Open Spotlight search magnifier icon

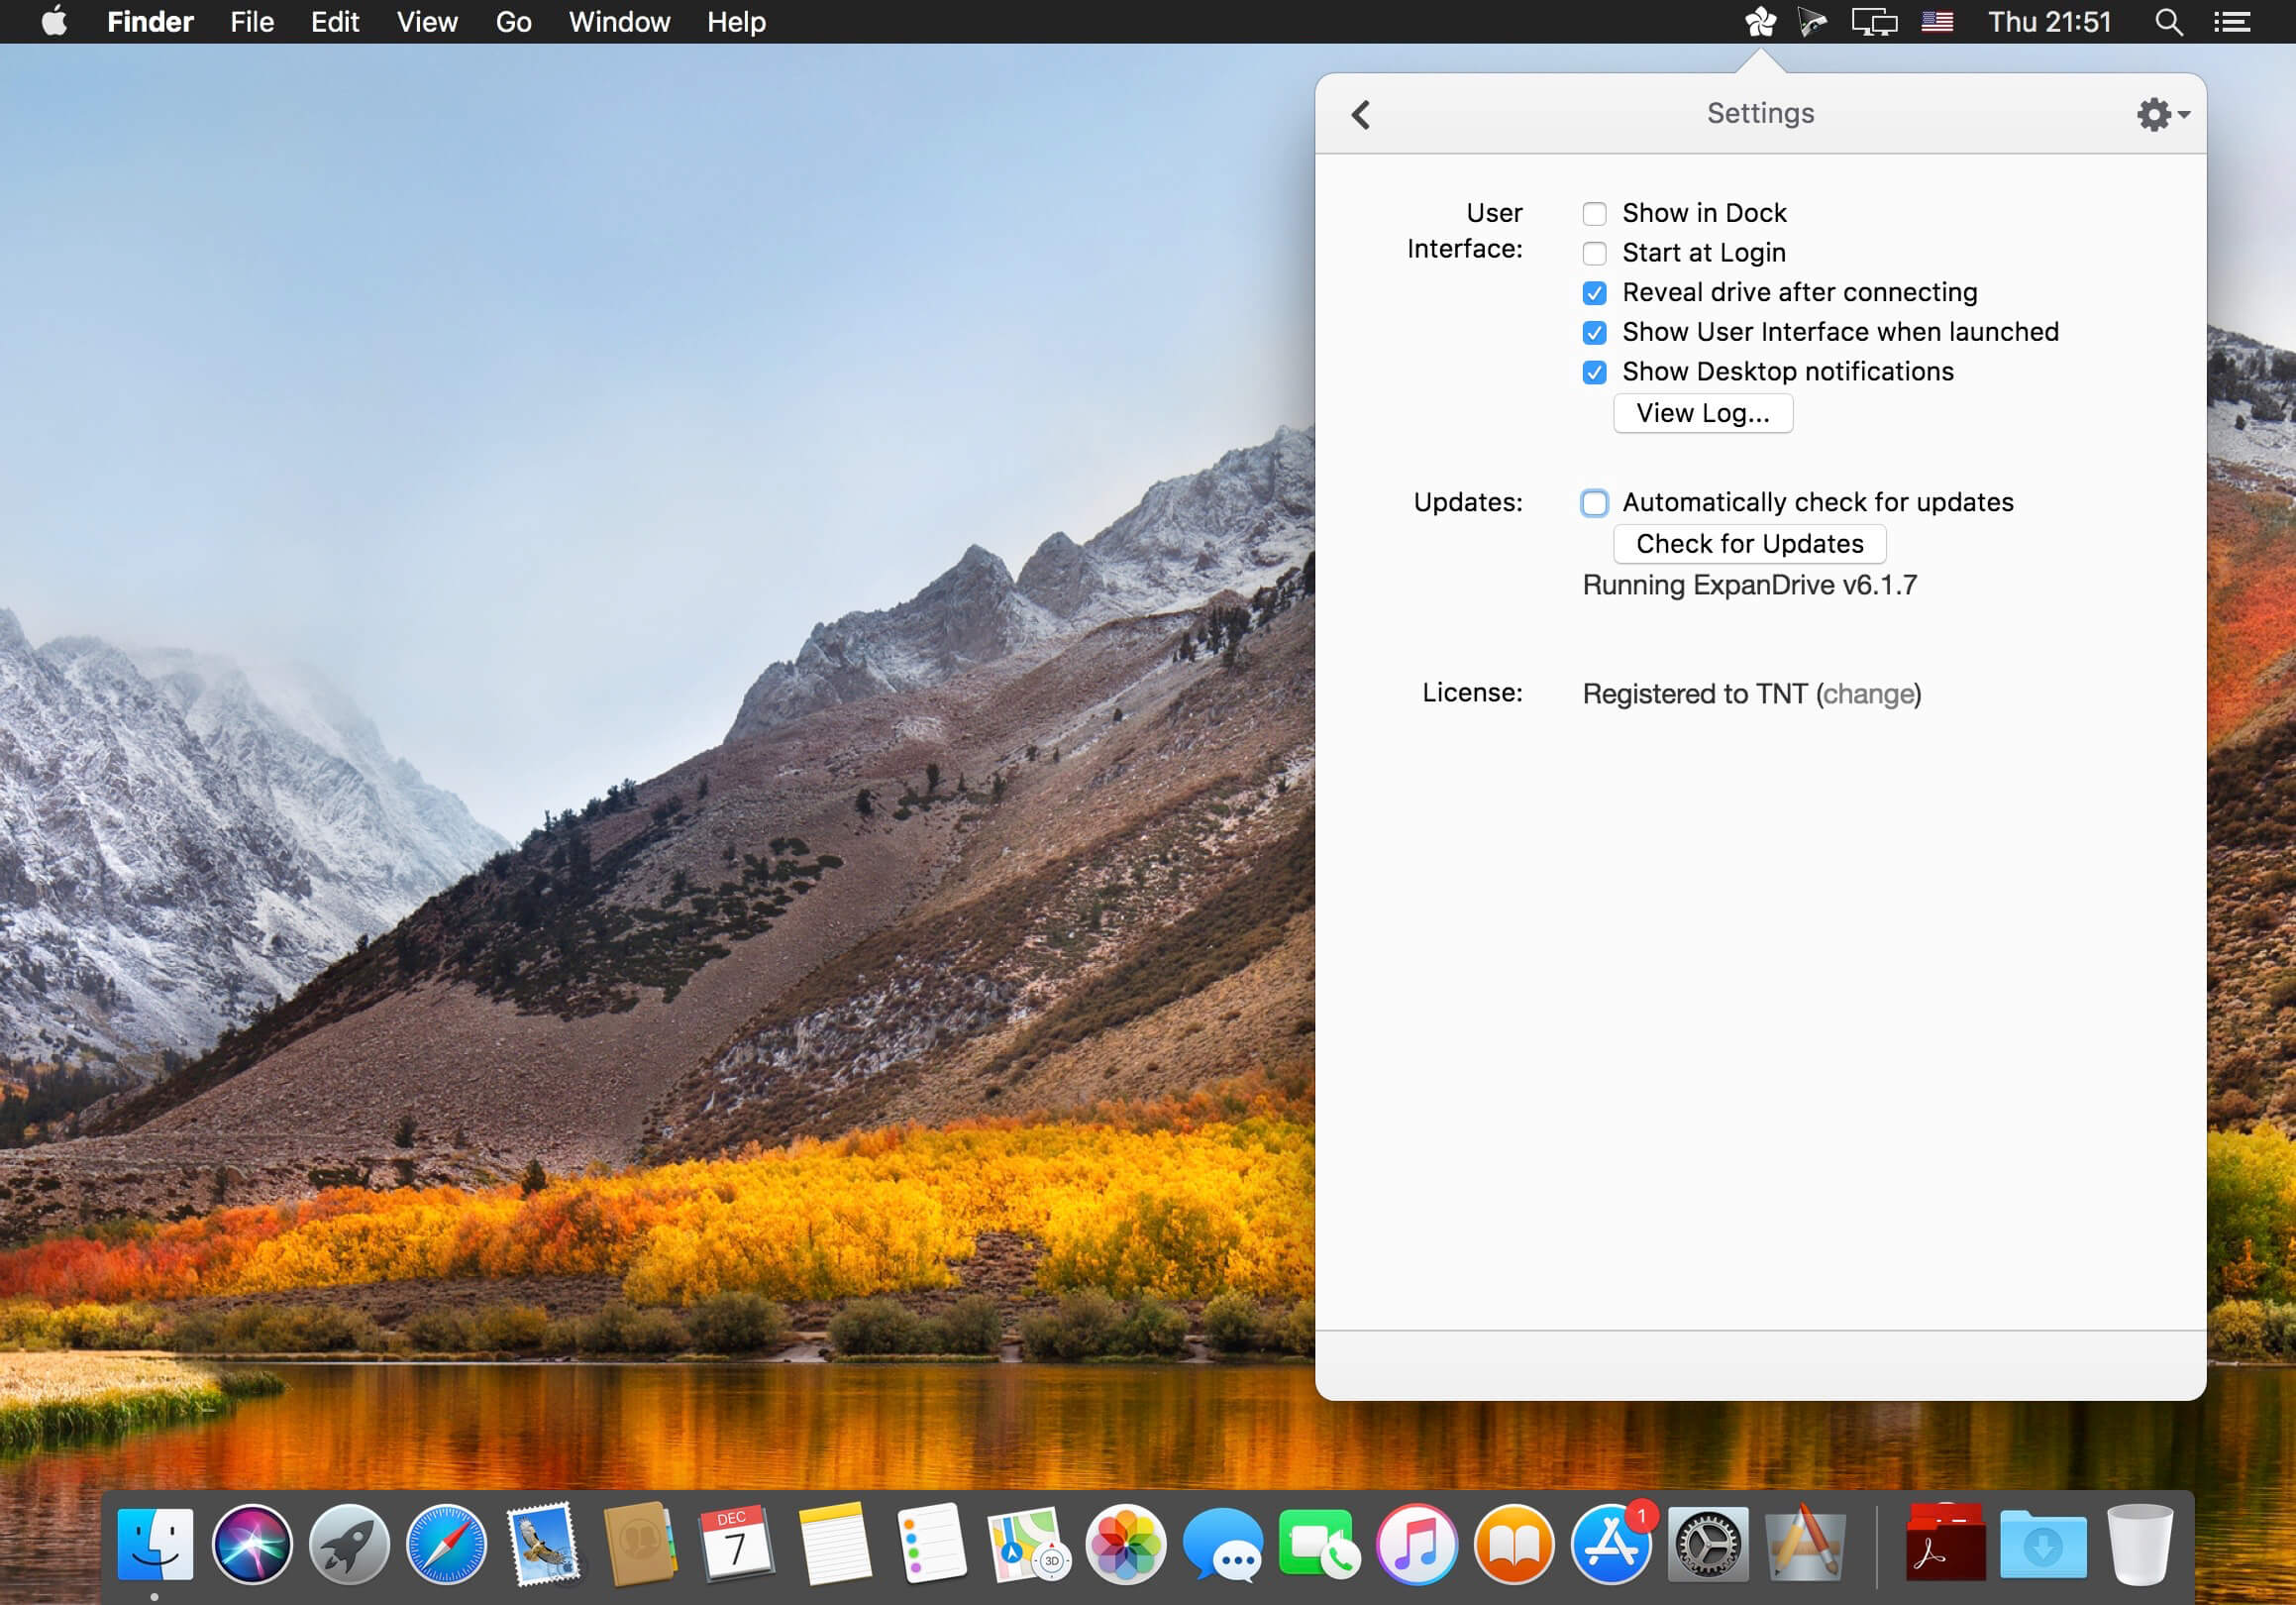2167,22
